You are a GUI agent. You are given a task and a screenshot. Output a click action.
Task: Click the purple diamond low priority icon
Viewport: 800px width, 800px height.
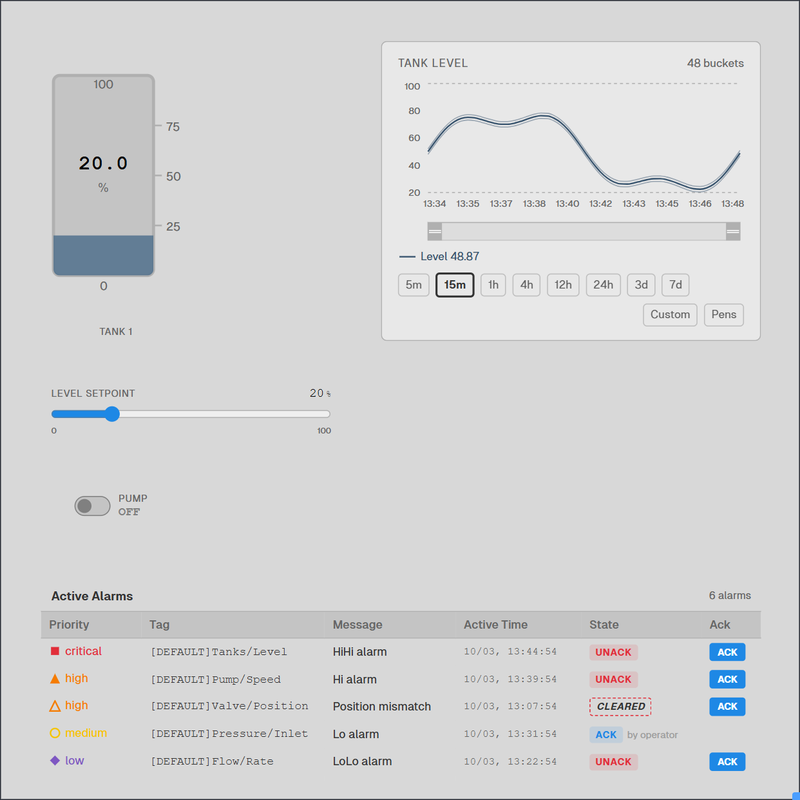click(x=55, y=761)
